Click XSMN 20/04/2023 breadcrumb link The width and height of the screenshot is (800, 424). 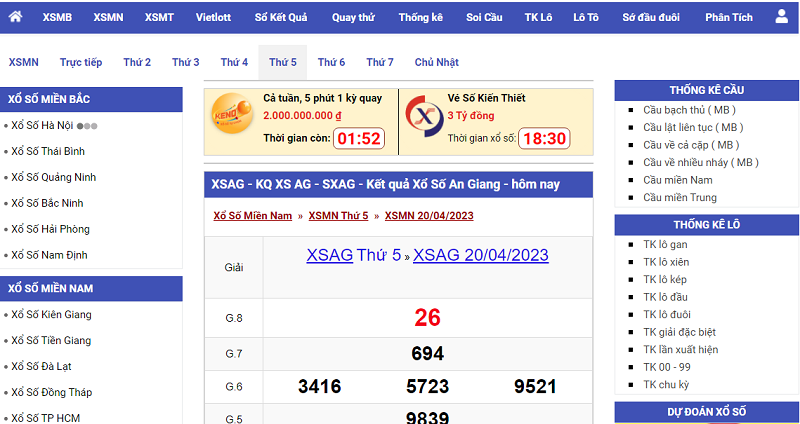429,216
